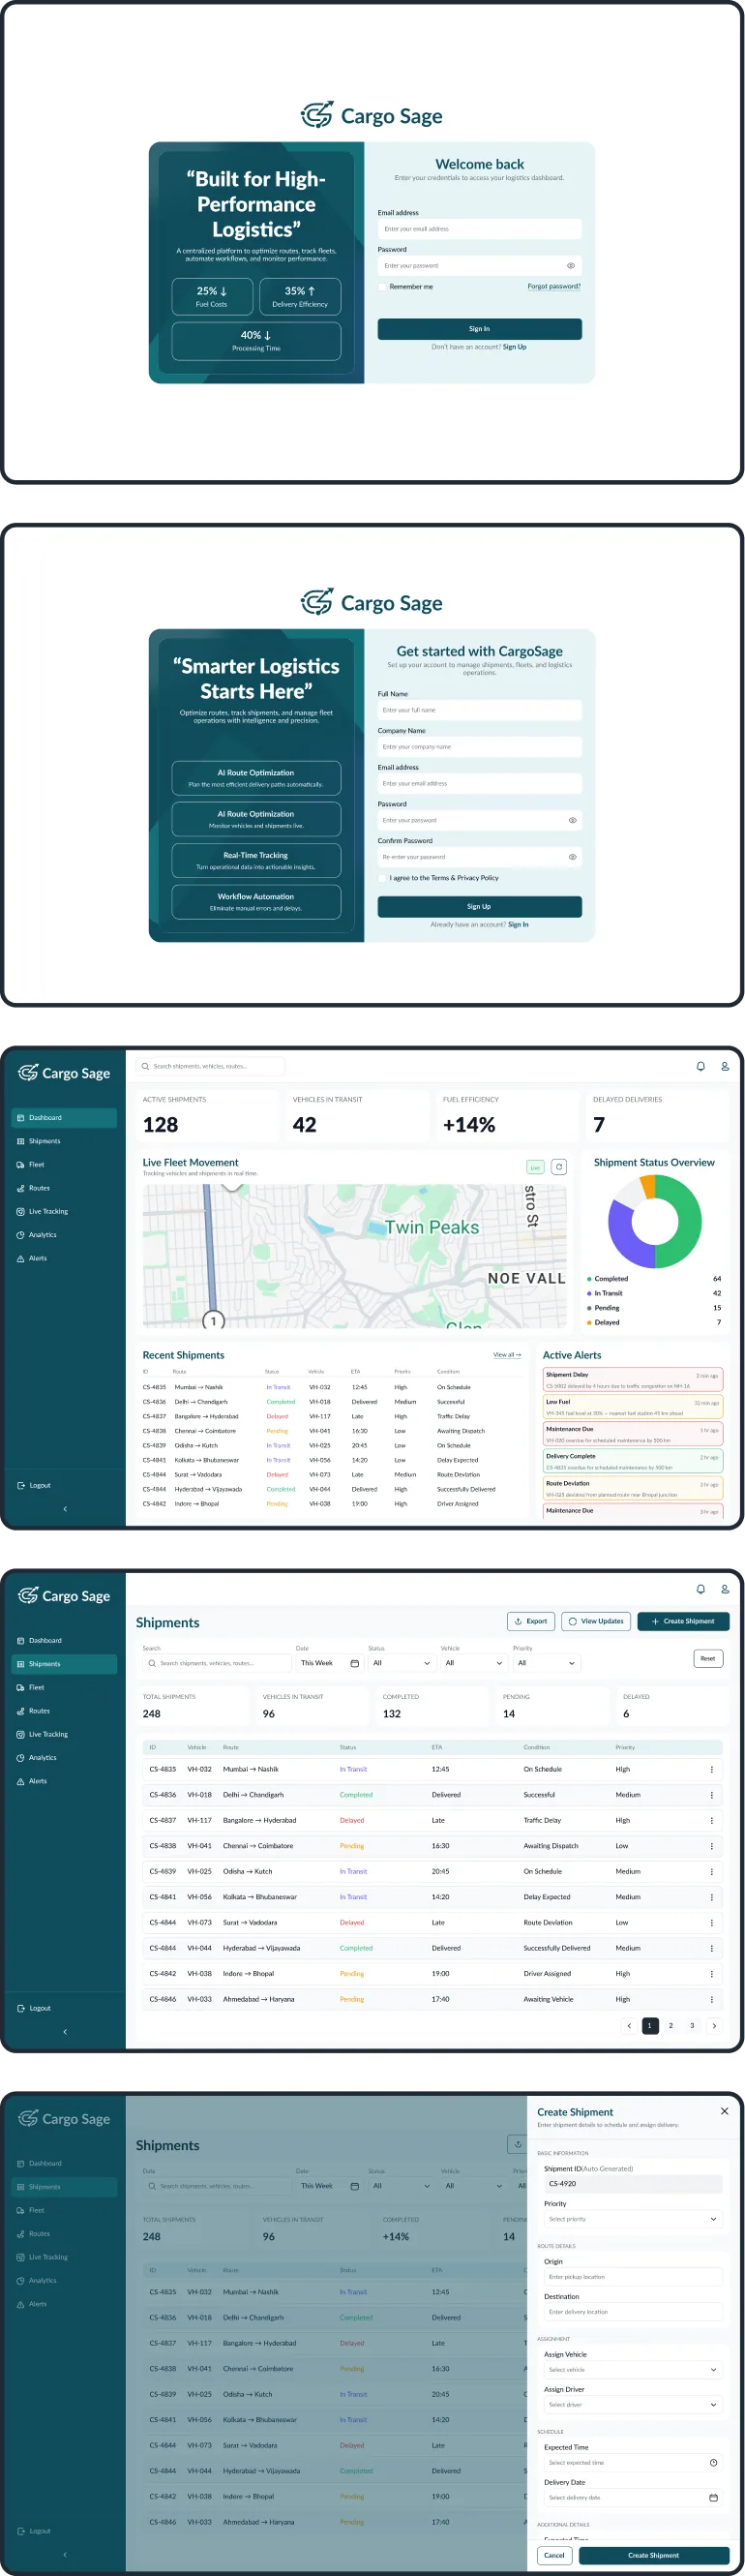Open Vehicle filter dropdown on Shipments screen
Image resolution: width=745 pixels, height=2576 pixels.
(x=473, y=1663)
